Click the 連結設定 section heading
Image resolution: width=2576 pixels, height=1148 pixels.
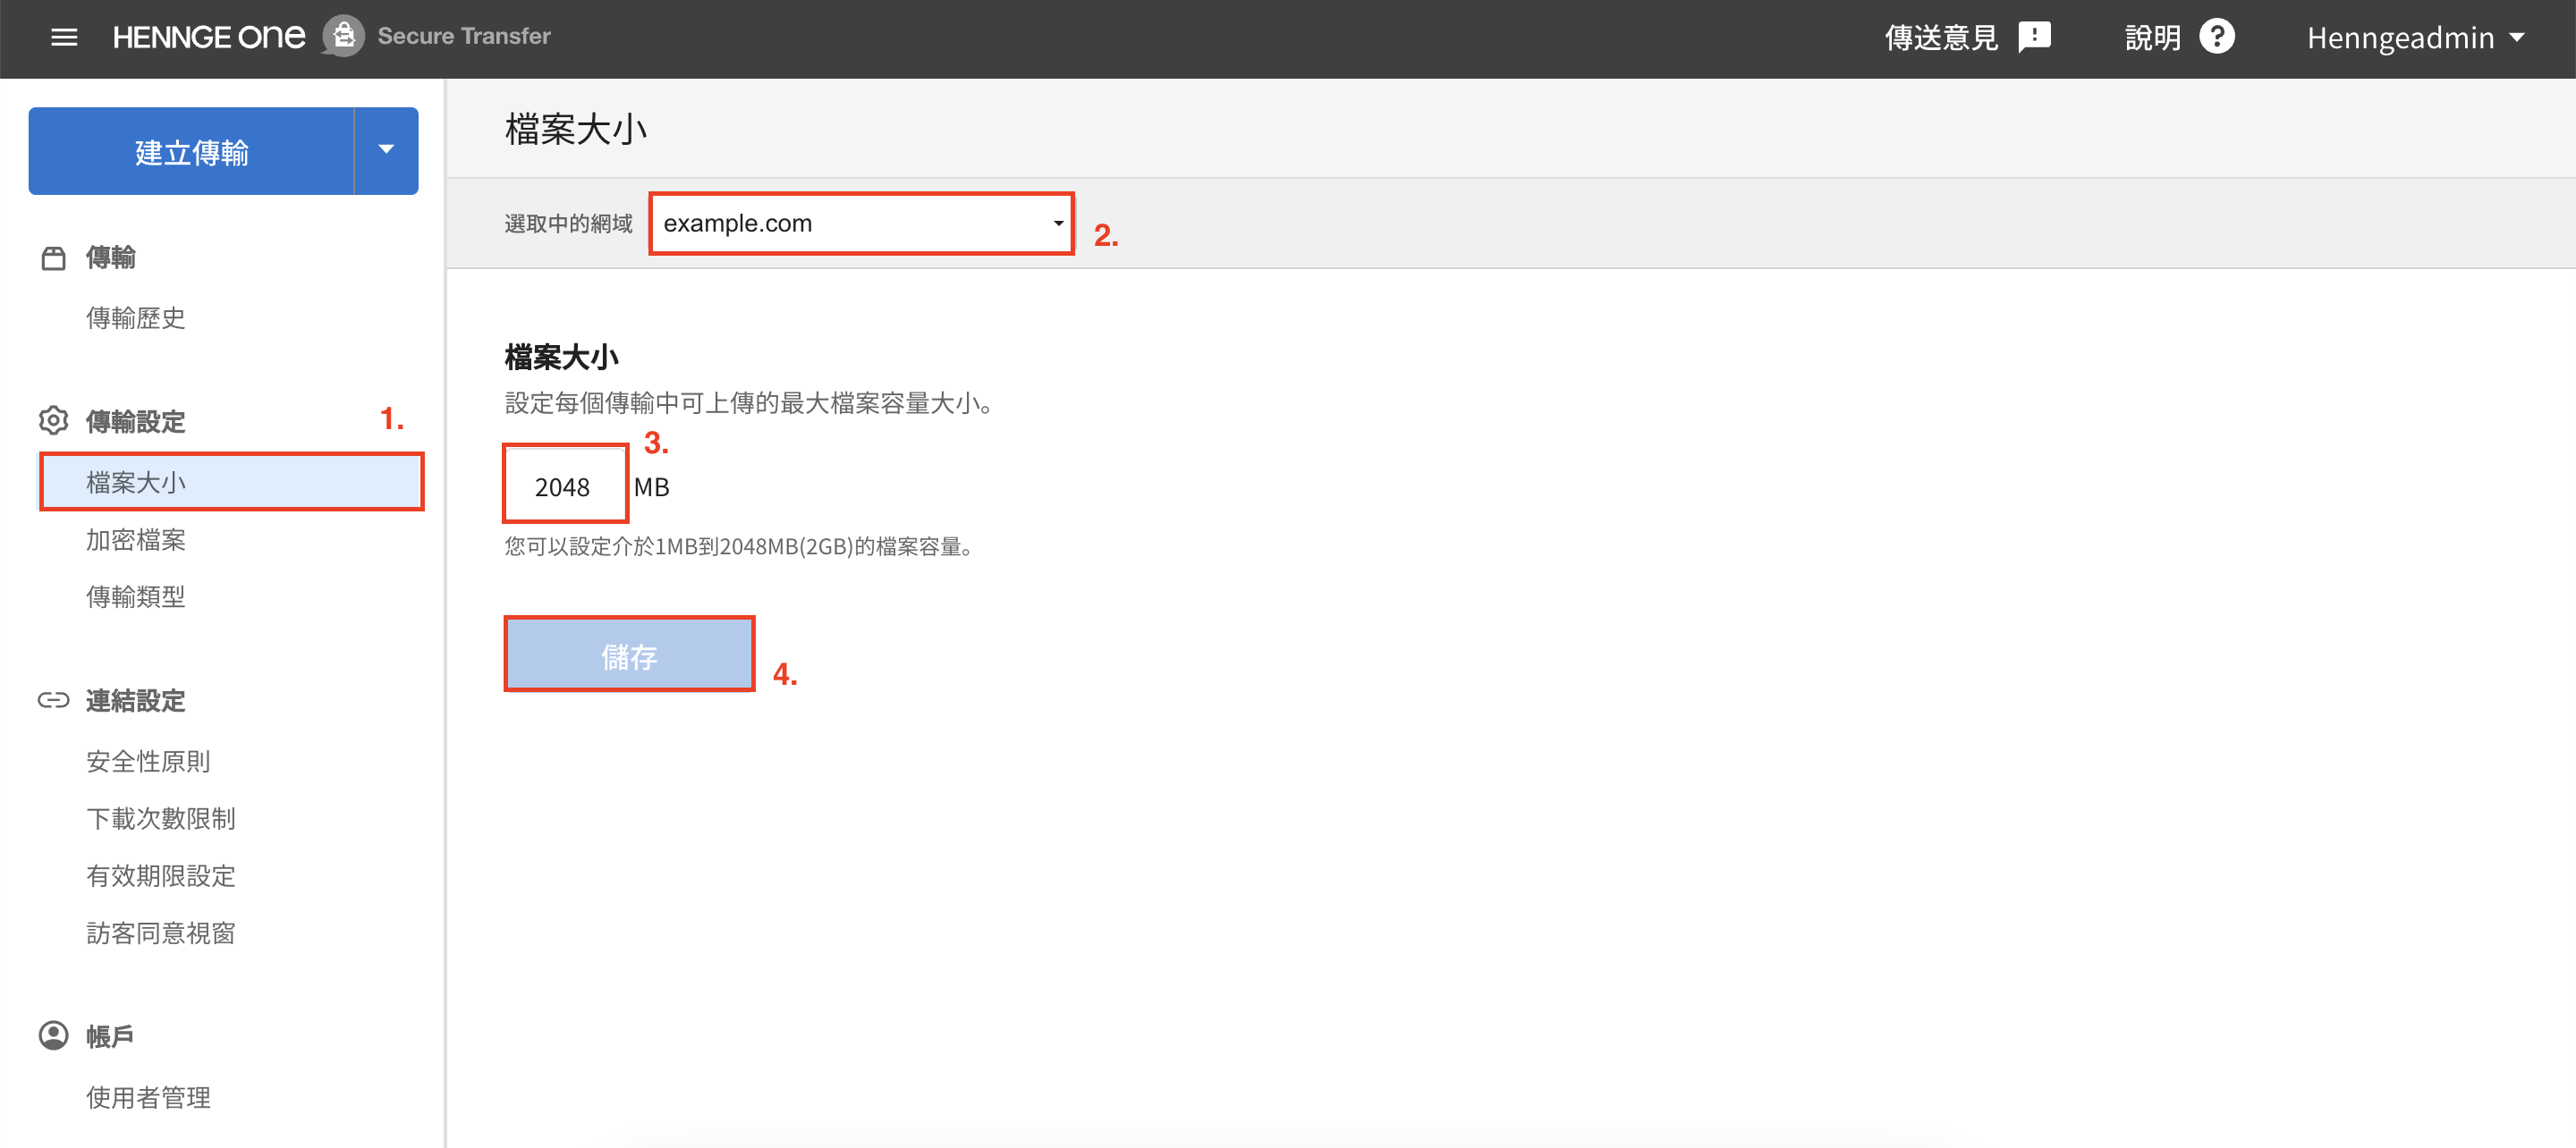[x=136, y=701]
